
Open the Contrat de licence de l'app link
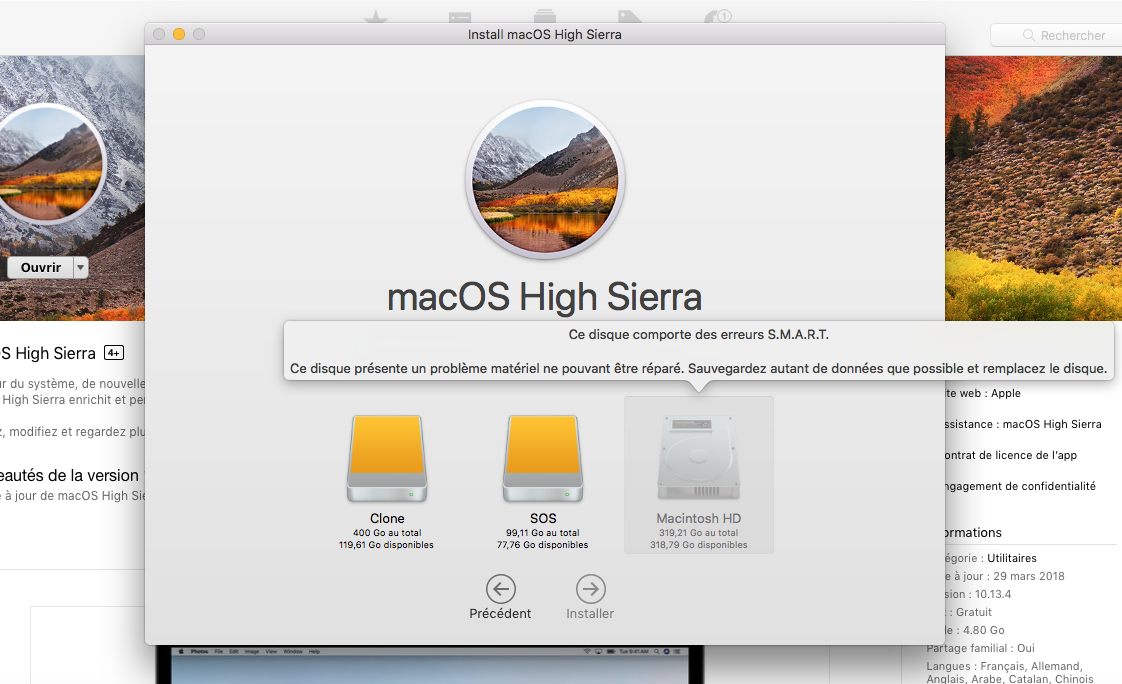1010,455
